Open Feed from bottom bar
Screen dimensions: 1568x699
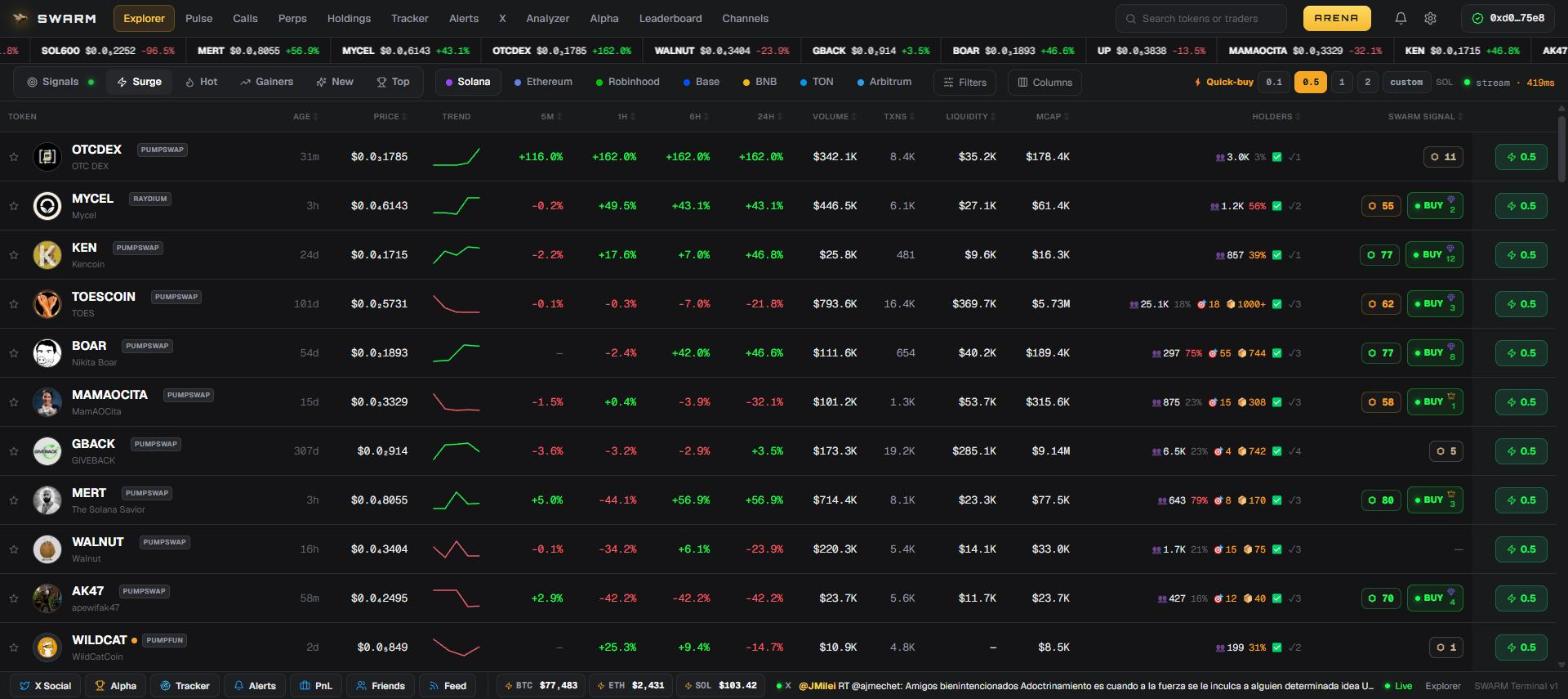coord(447,686)
